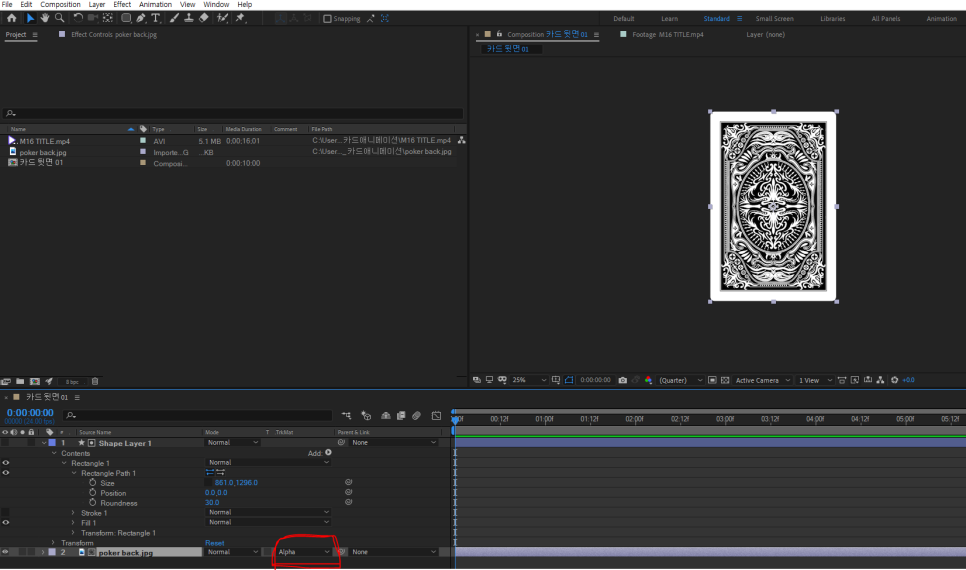The image size is (966, 570).
Task: Go to the Home screen icon
Action: point(12,18)
